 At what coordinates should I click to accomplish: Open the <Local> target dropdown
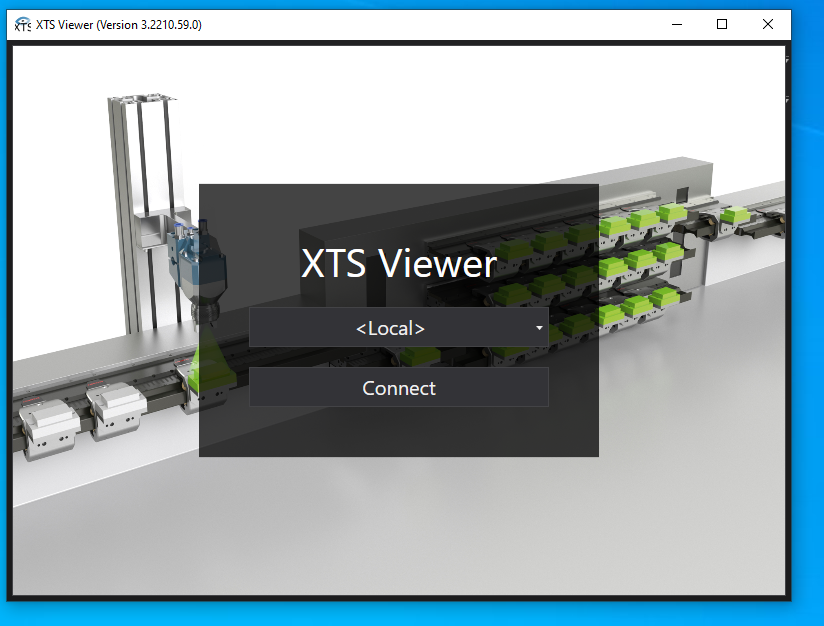pos(399,327)
